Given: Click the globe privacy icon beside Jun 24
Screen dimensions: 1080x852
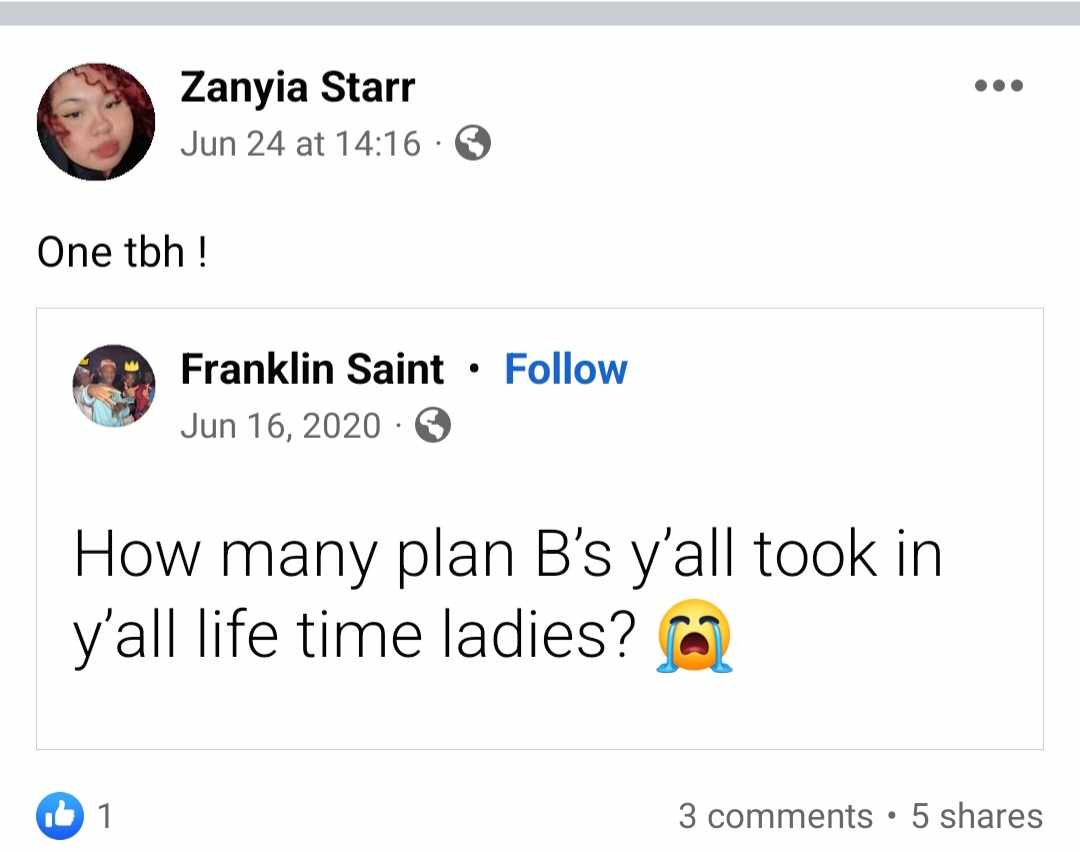Looking at the screenshot, I should pos(473,145).
